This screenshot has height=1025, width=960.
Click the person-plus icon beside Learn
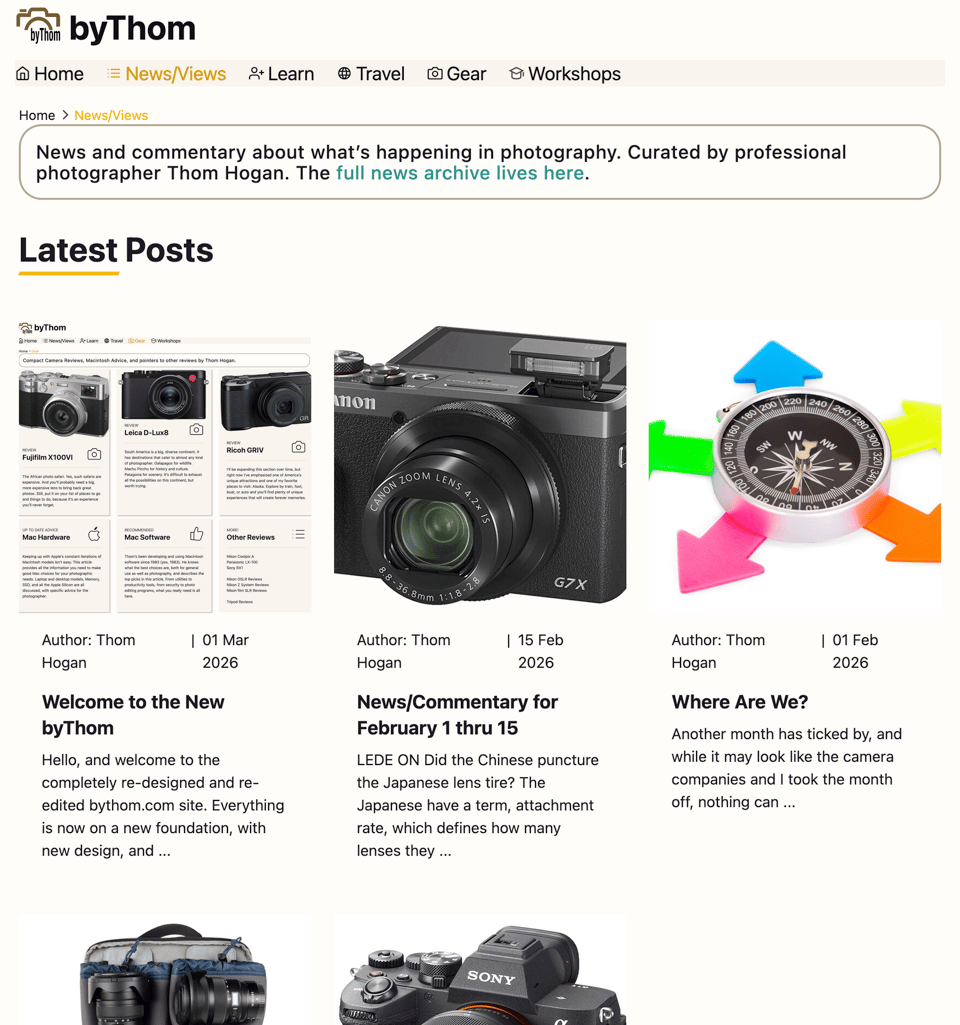coord(256,73)
